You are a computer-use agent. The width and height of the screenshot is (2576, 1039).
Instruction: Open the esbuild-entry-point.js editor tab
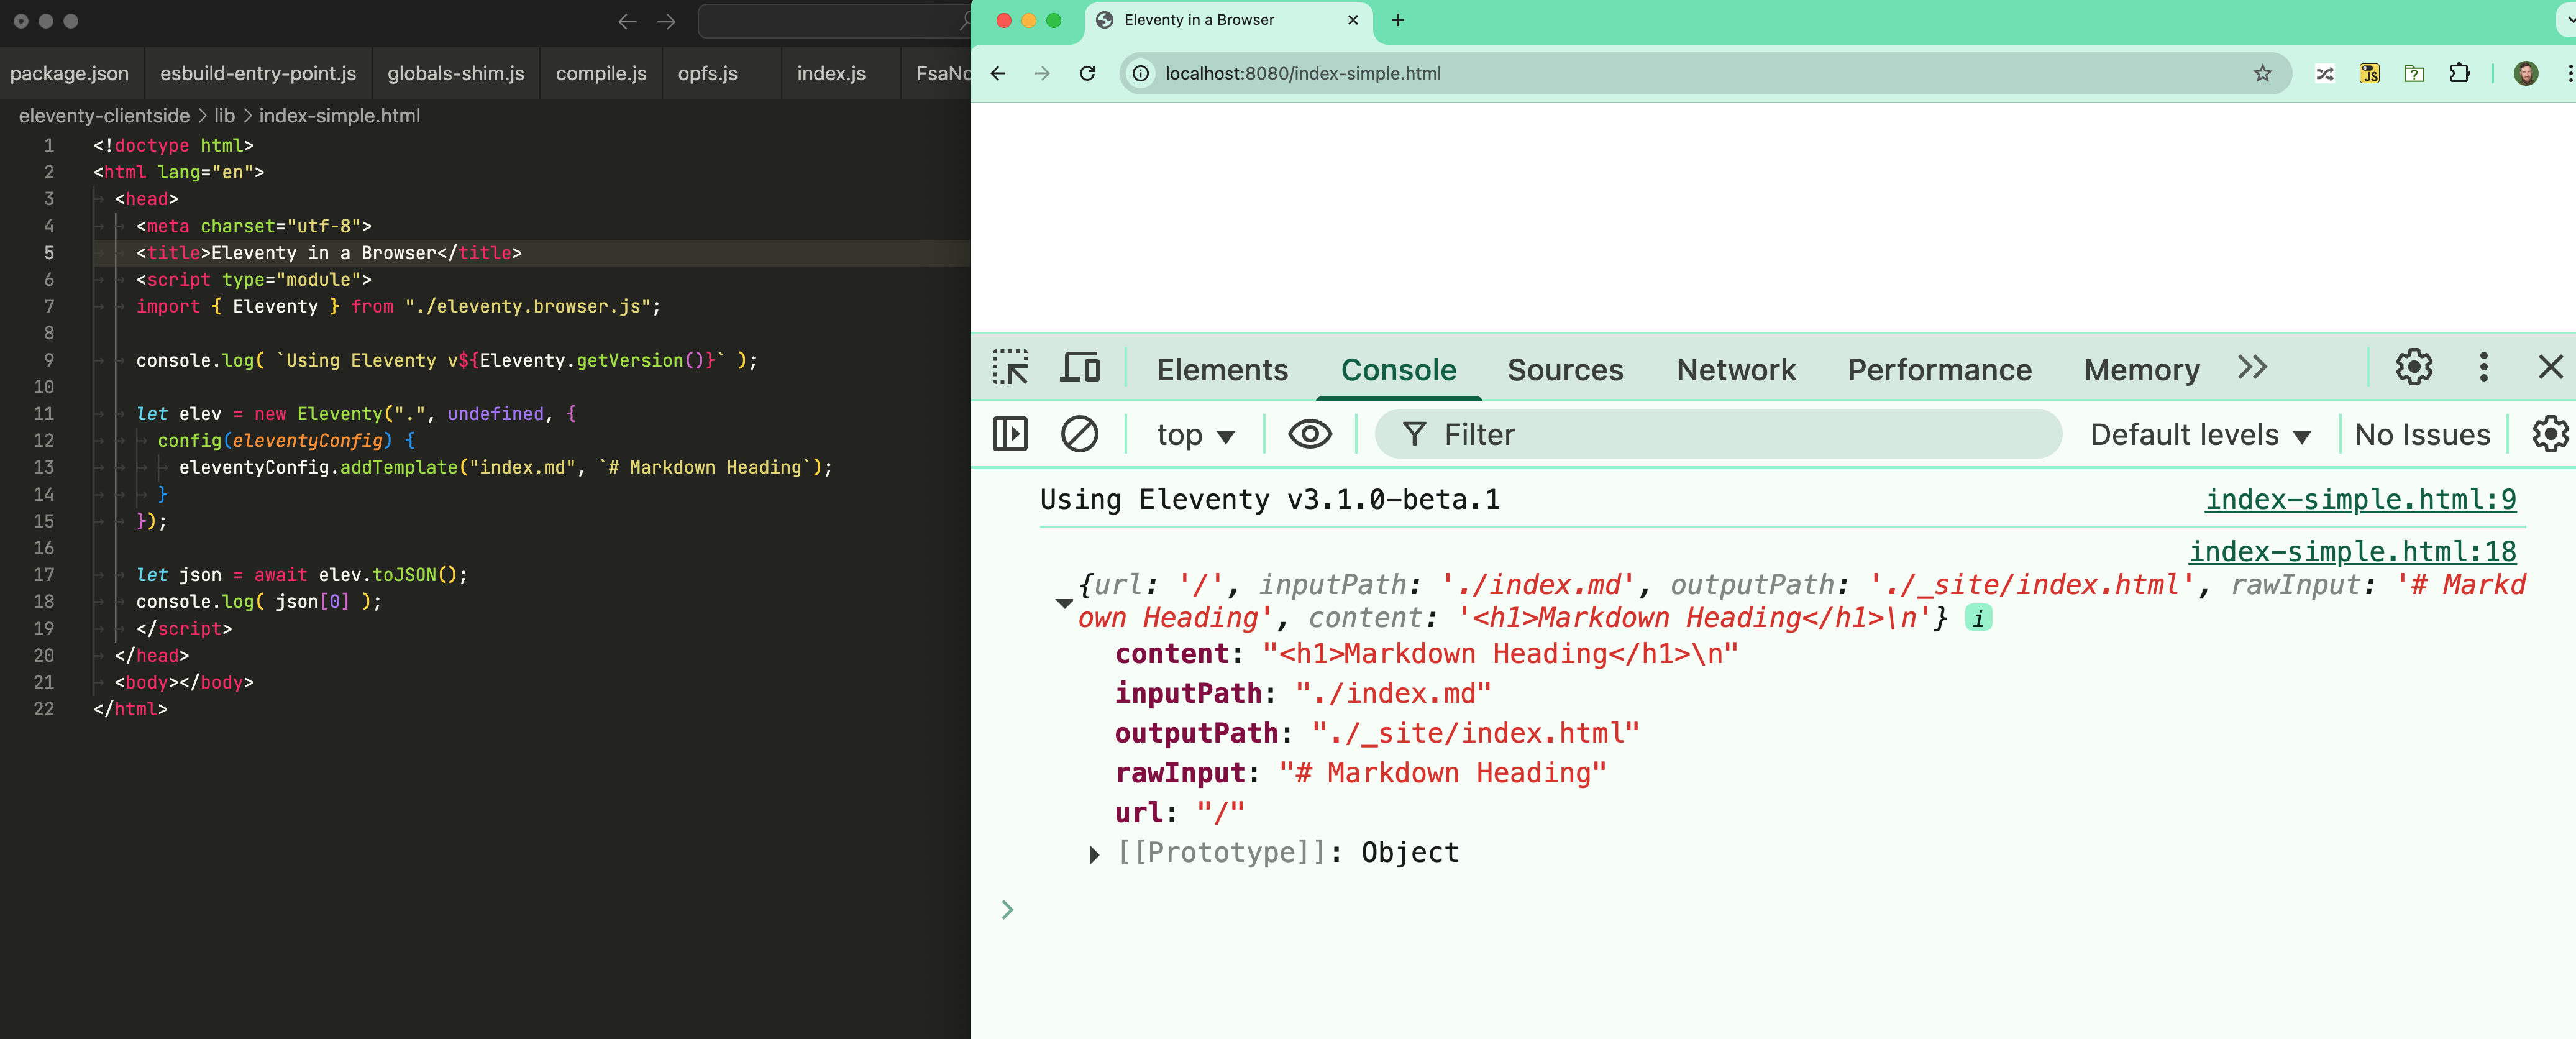[x=258, y=73]
